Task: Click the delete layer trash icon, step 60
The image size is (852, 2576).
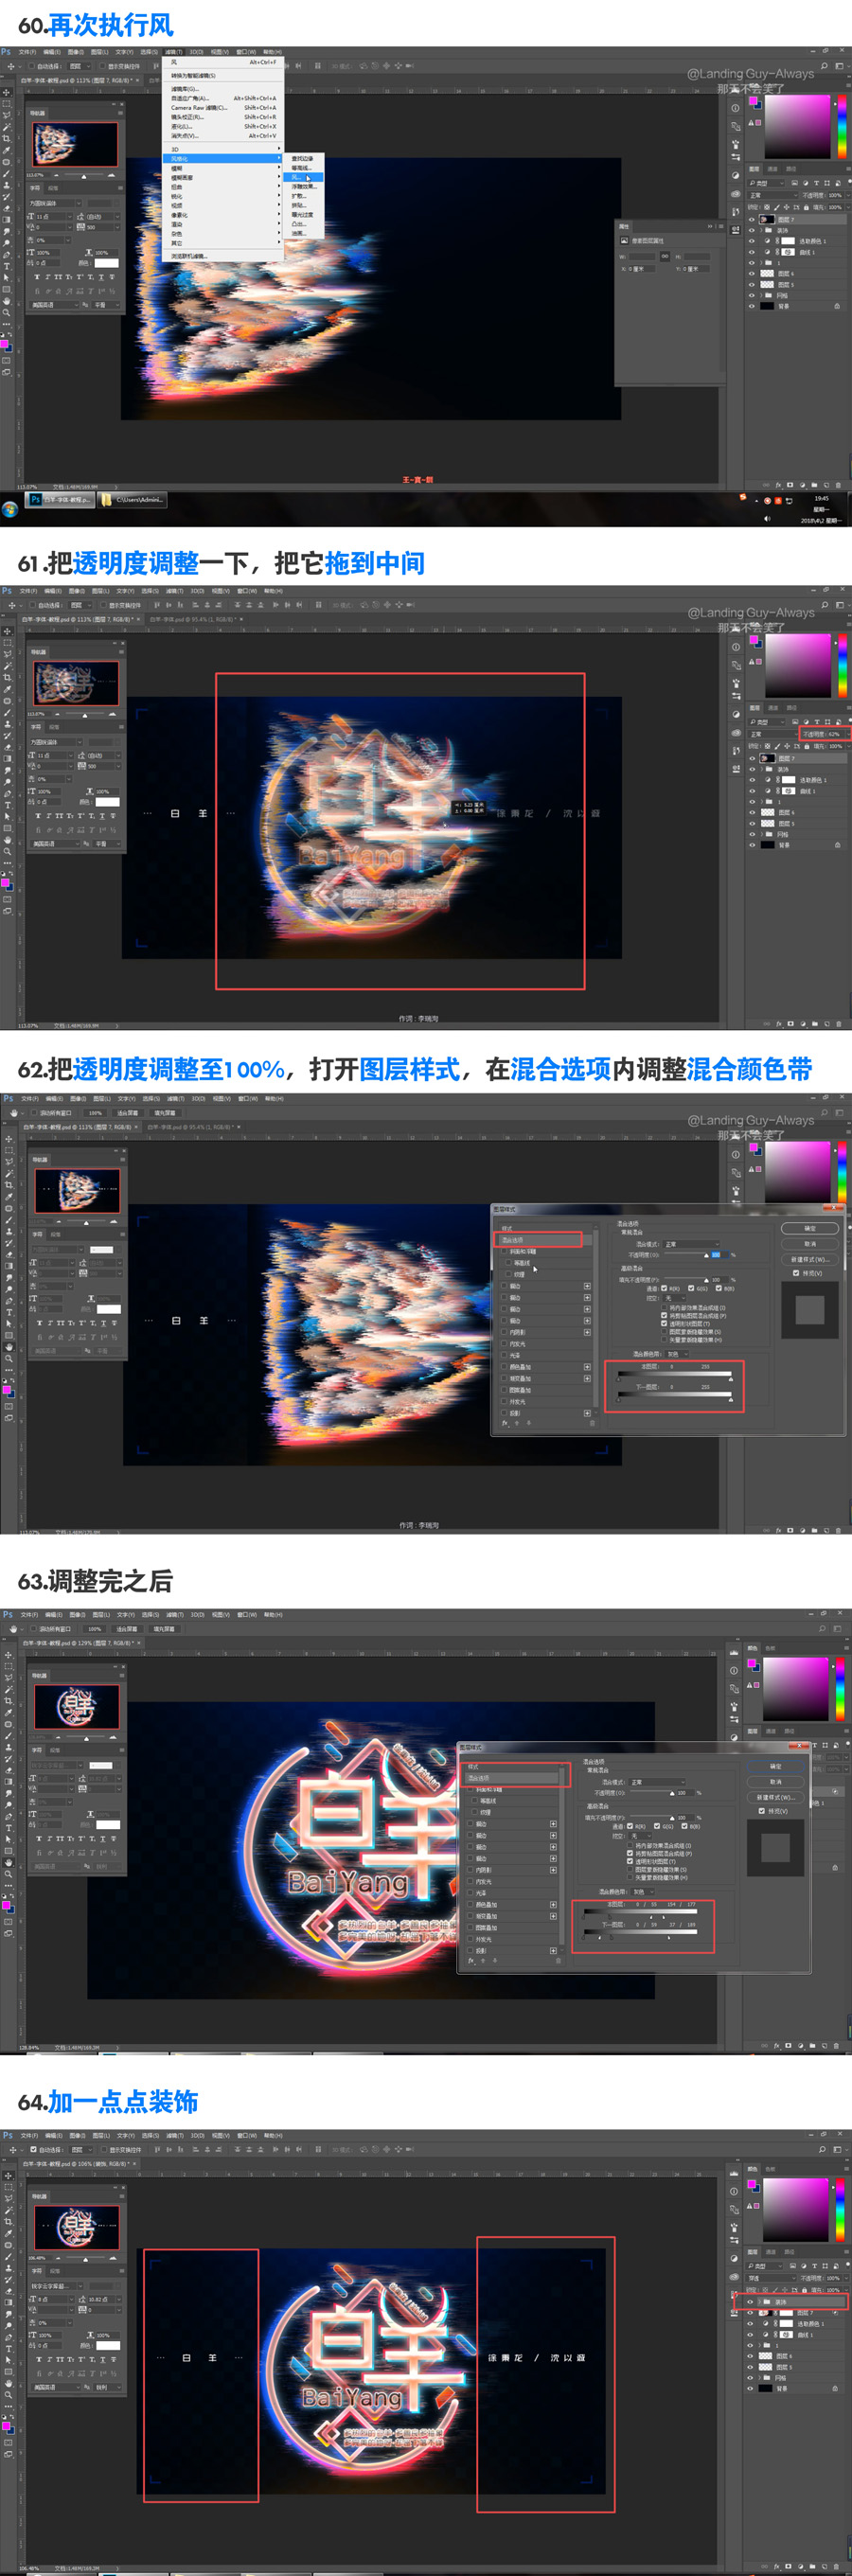Action: click(838, 485)
